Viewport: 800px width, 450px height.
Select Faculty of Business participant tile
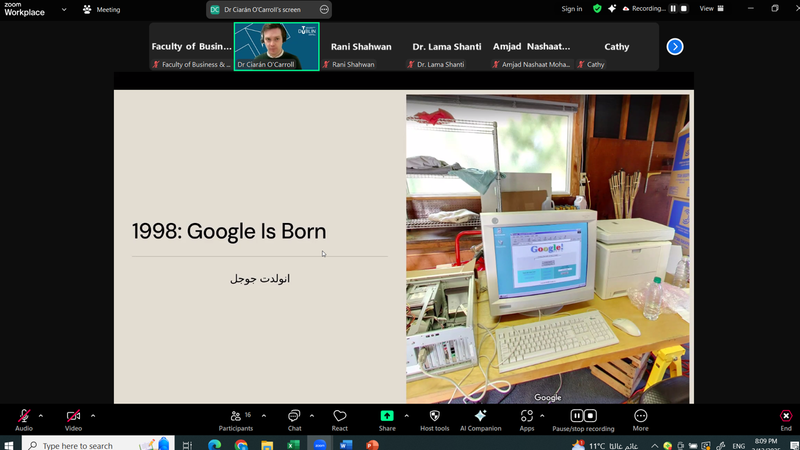point(191,46)
